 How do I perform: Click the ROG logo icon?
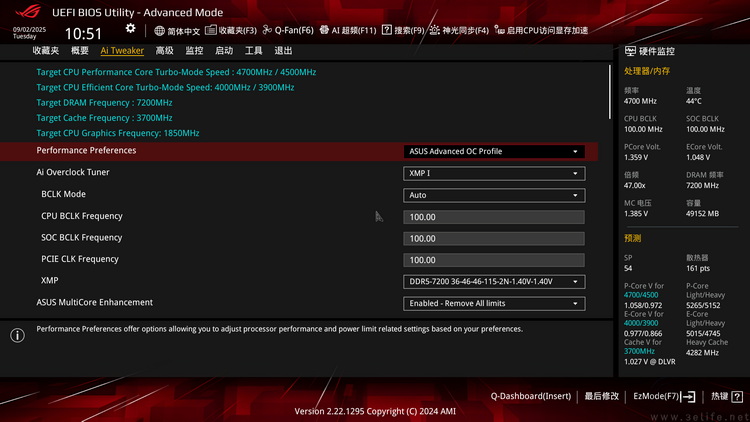point(28,11)
